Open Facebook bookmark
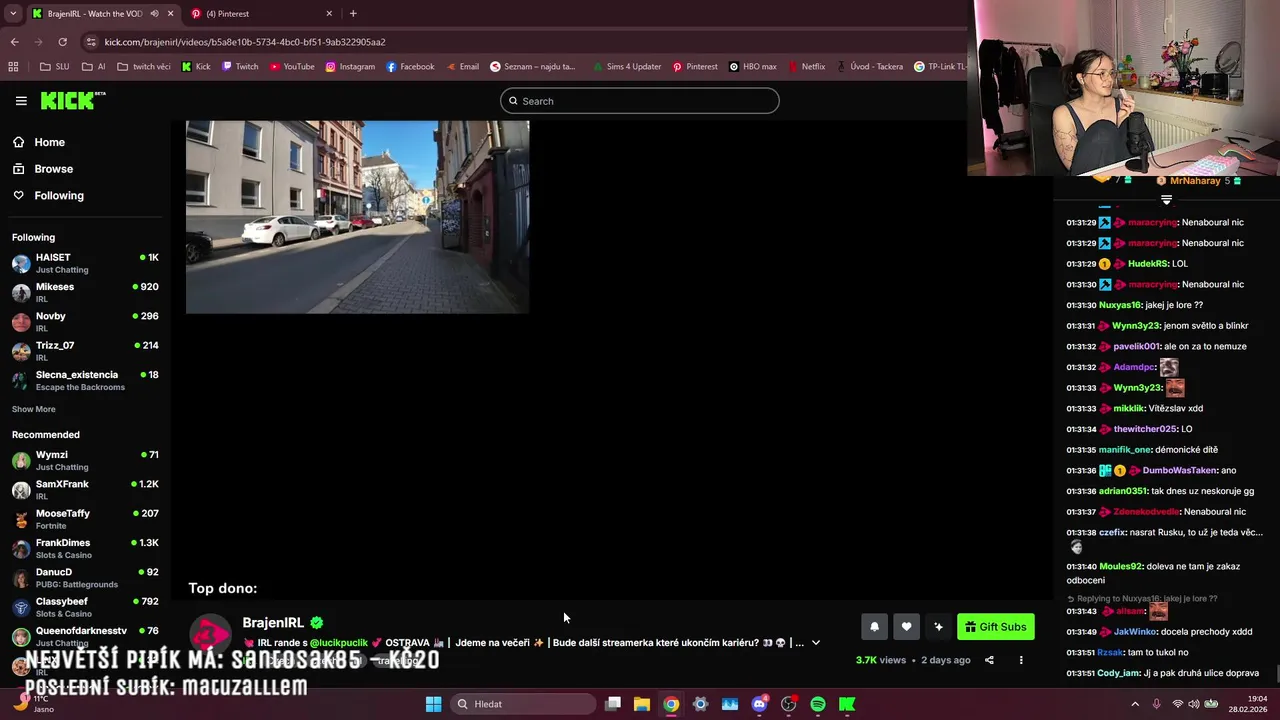 click(x=410, y=67)
